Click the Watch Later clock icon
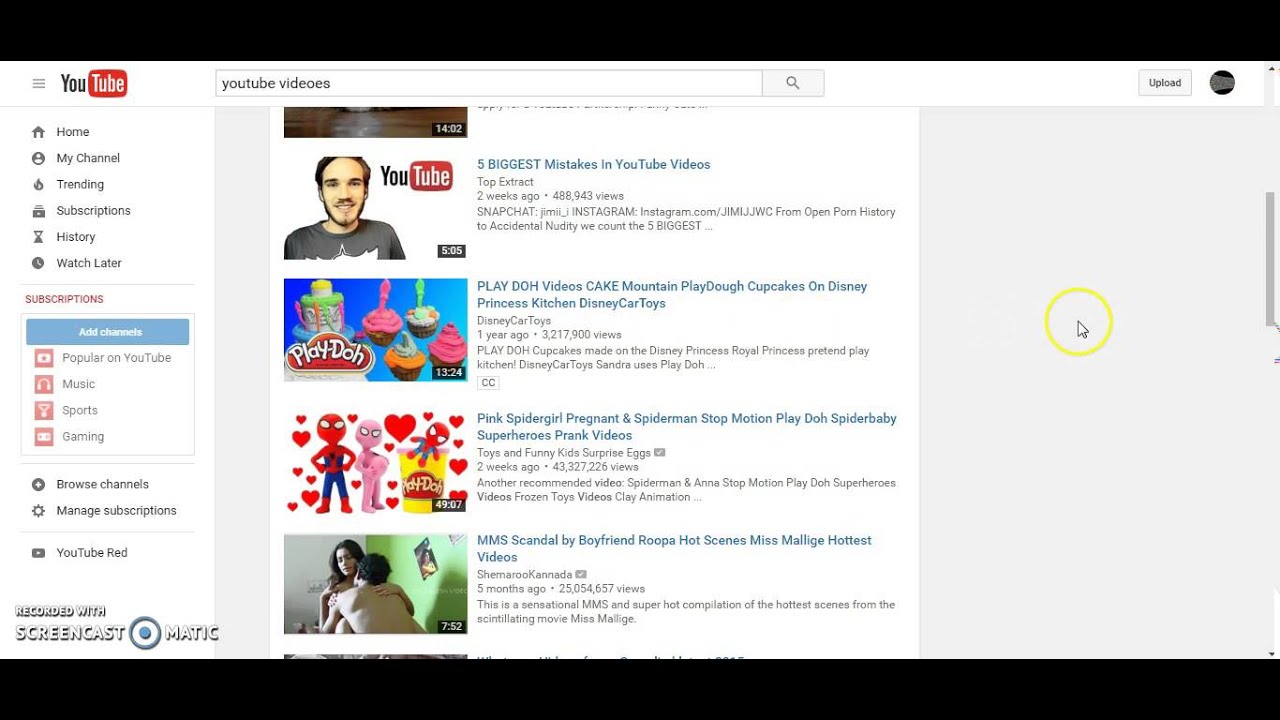This screenshot has height=720, width=1280. 38,263
